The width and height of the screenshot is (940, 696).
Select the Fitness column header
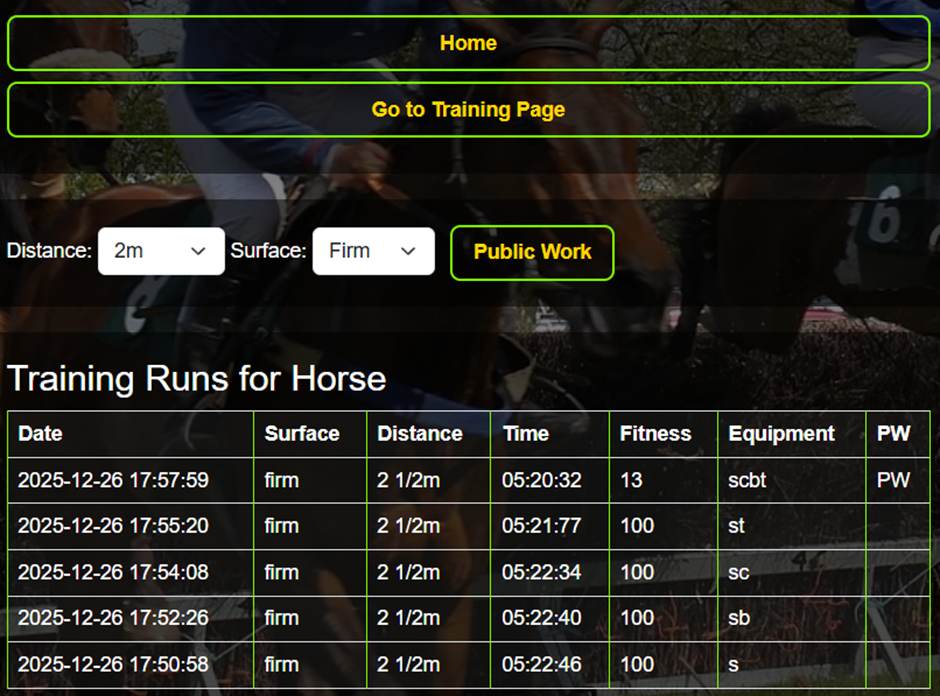[x=655, y=434]
